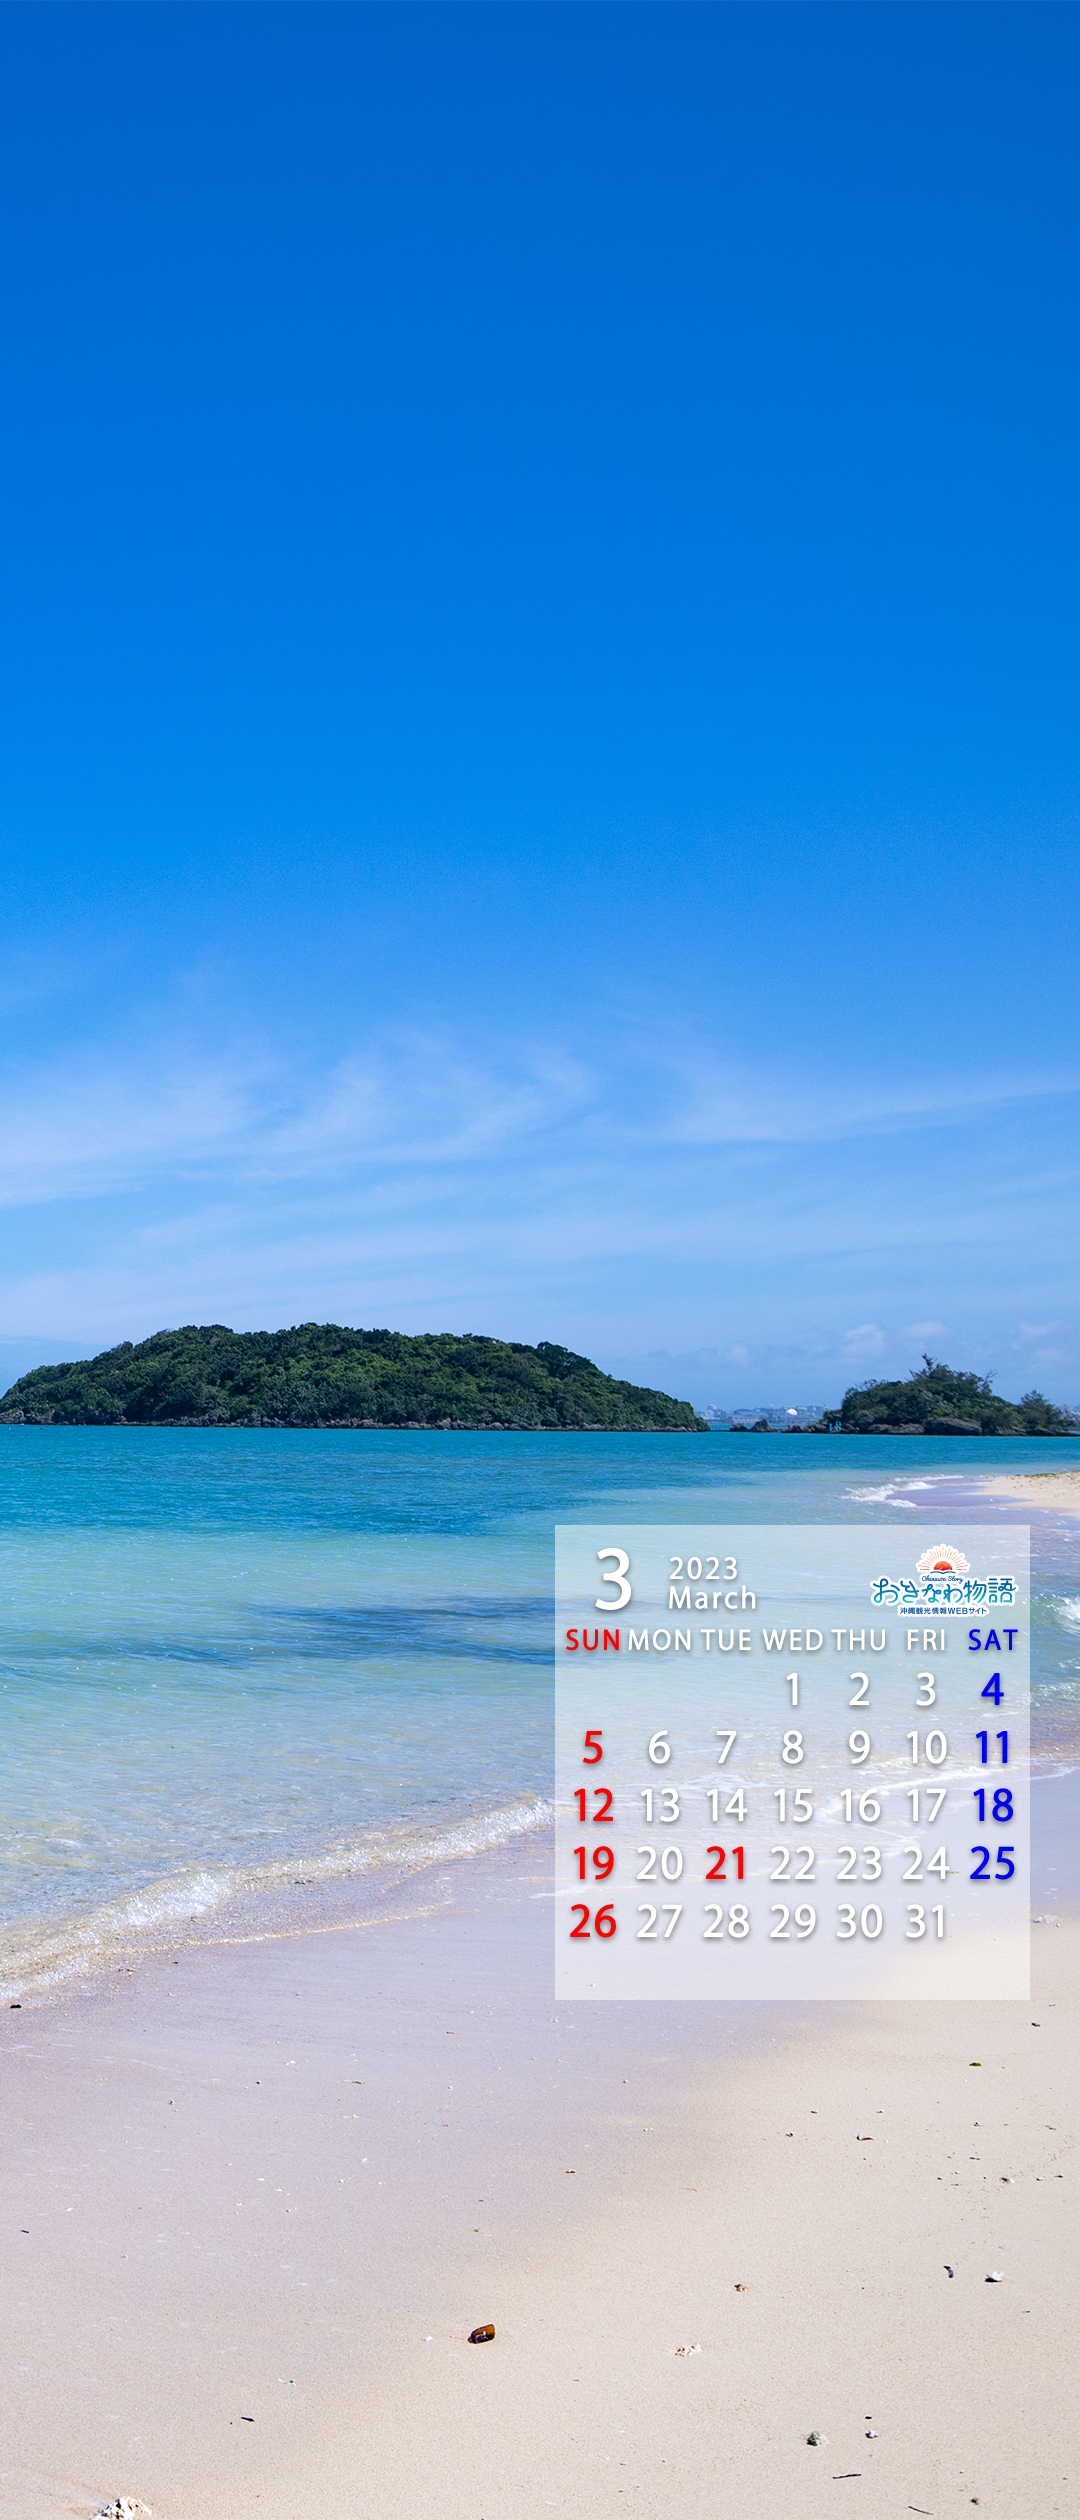Pick Monday March 13 date
This screenshot has width=1080, height=2520.
click(660, 1806)
